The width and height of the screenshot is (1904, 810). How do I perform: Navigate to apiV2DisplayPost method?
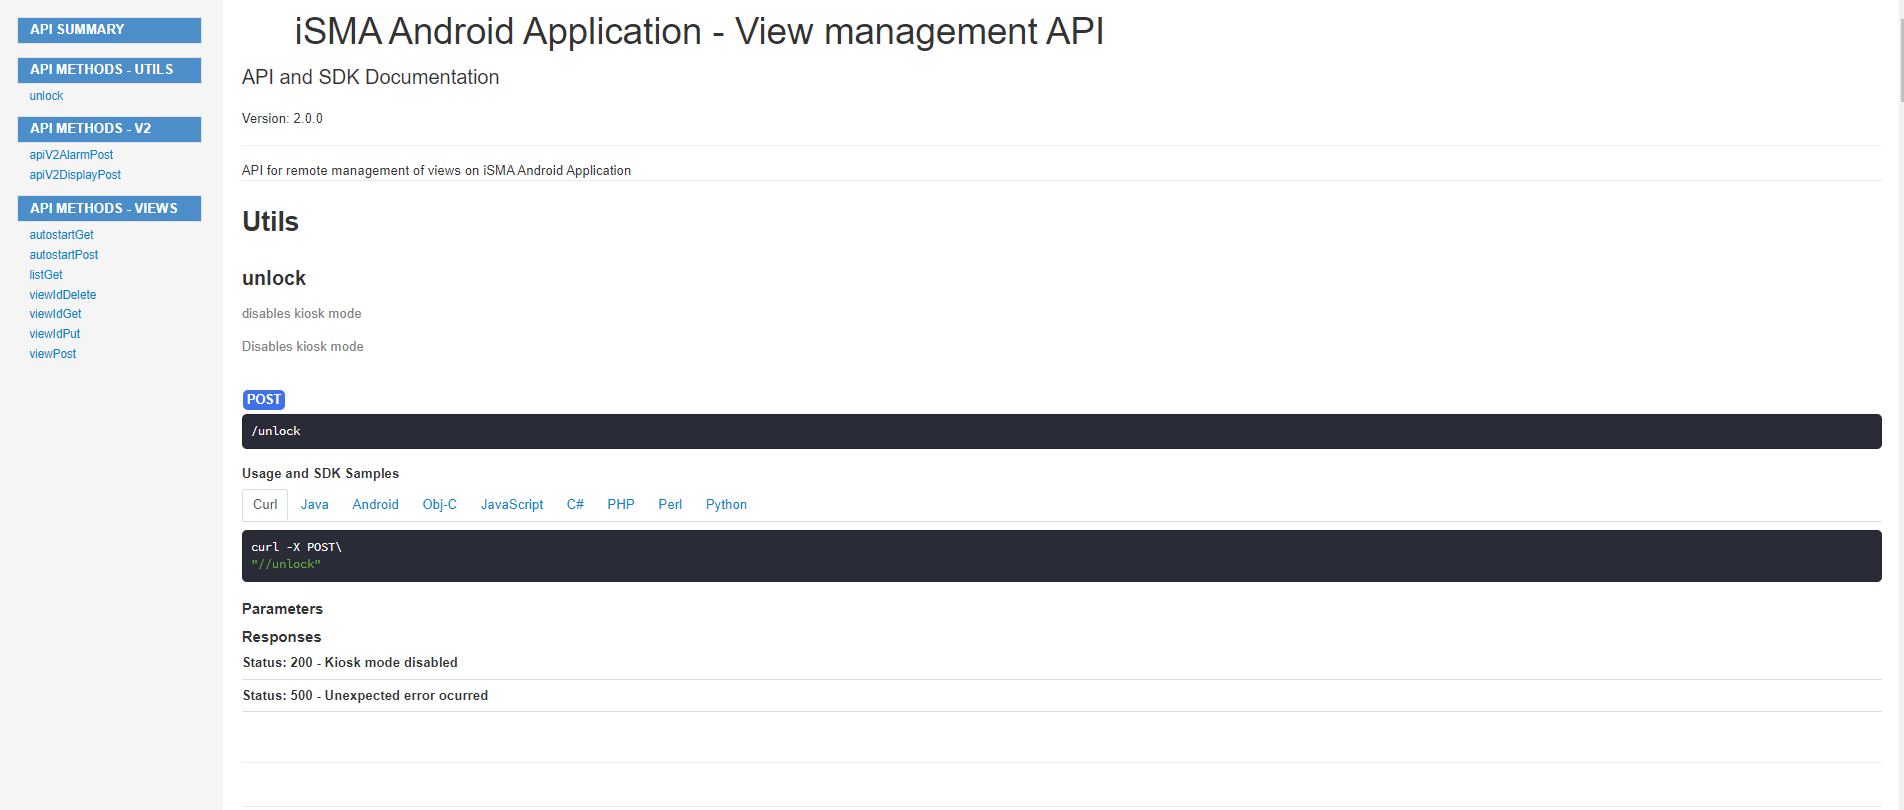(75, 175)
